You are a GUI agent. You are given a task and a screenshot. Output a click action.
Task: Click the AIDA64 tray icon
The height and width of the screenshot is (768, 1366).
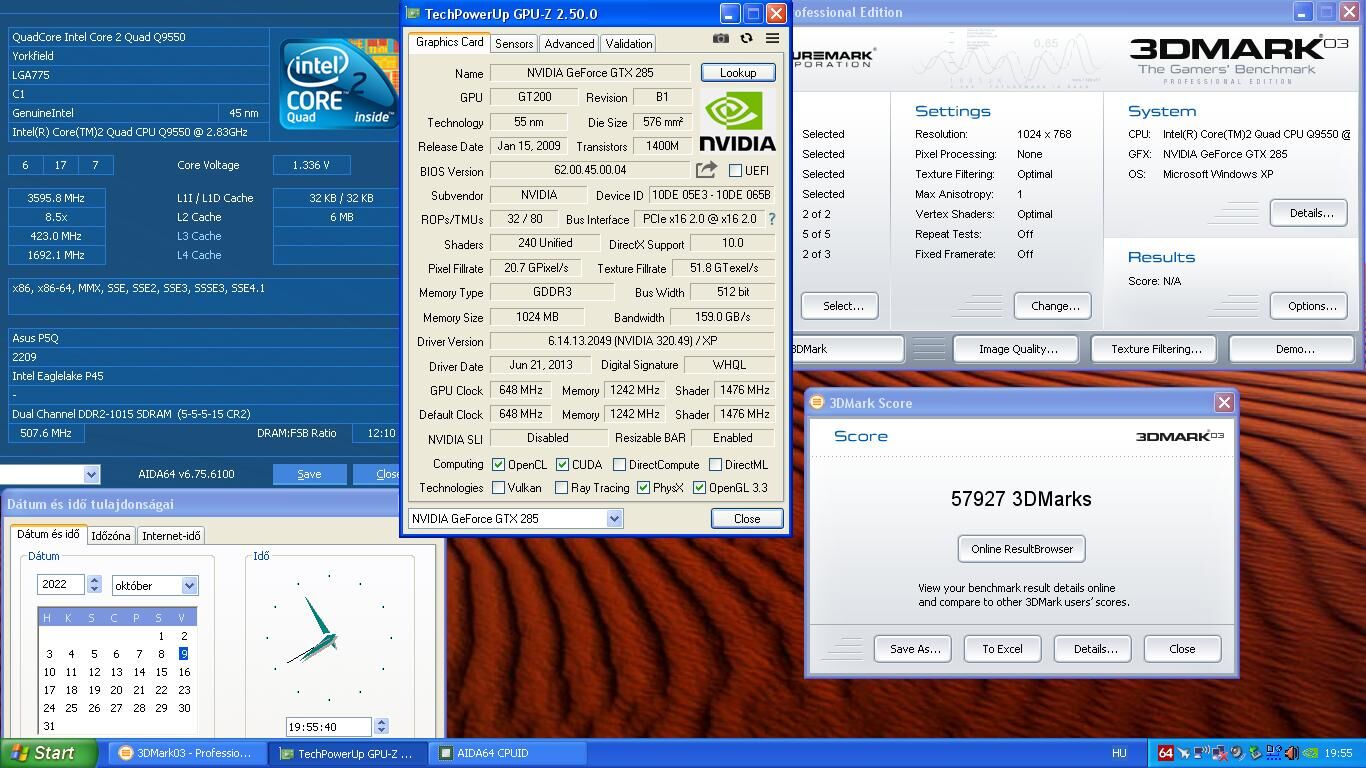coord(1166,753)
